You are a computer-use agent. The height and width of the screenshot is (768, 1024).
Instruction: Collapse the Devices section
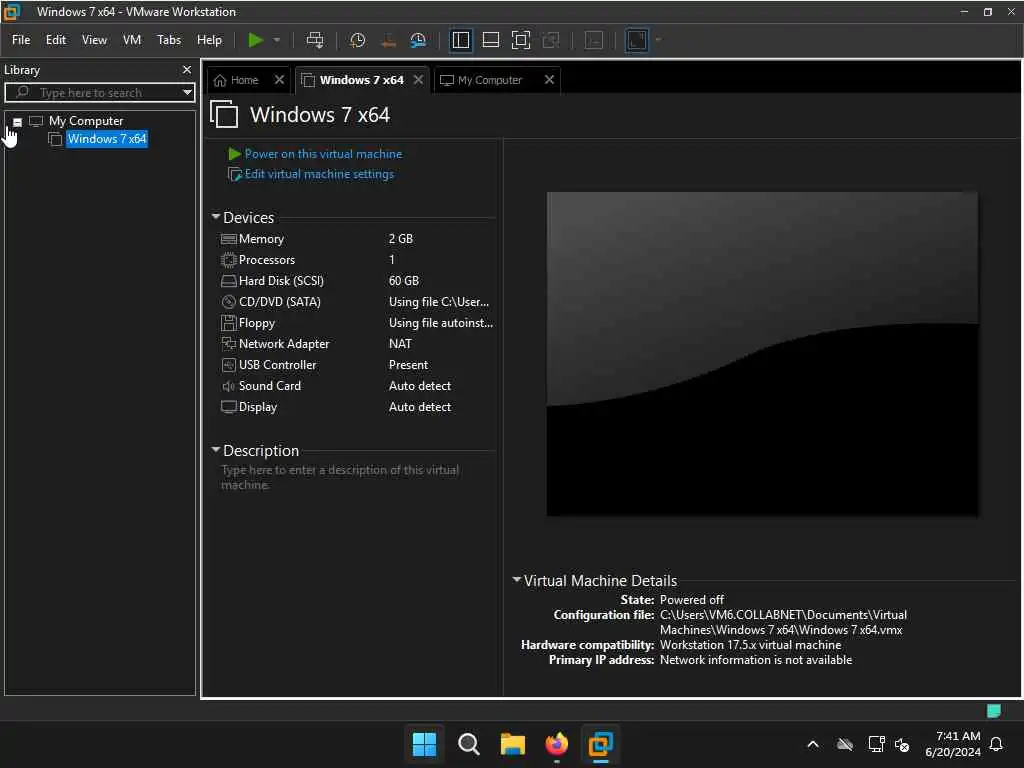click(x=216, y=216)
